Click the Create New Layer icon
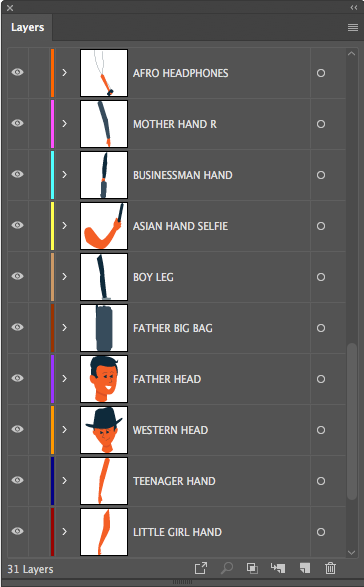Screen dimensions: 364x587 305,568
